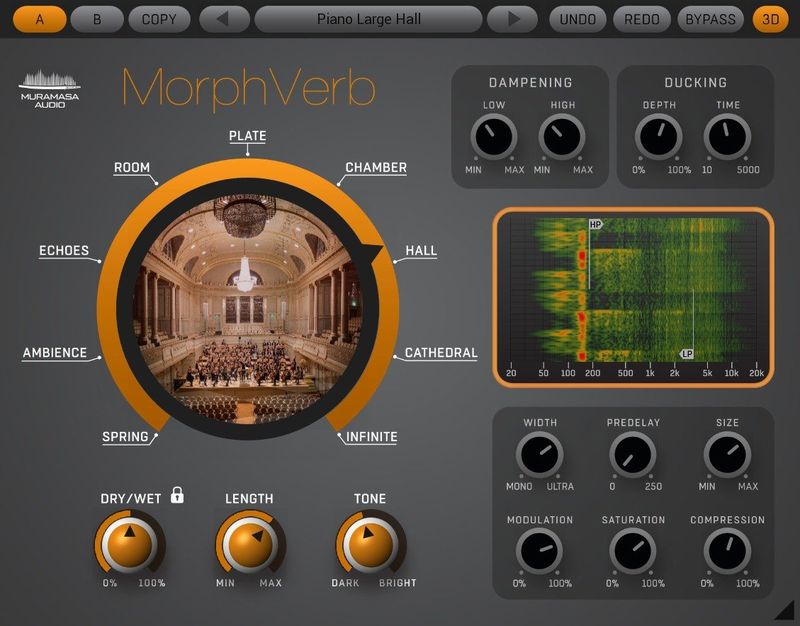
Task: Click the REDO icon button
Action: click(x=642, y=18)
